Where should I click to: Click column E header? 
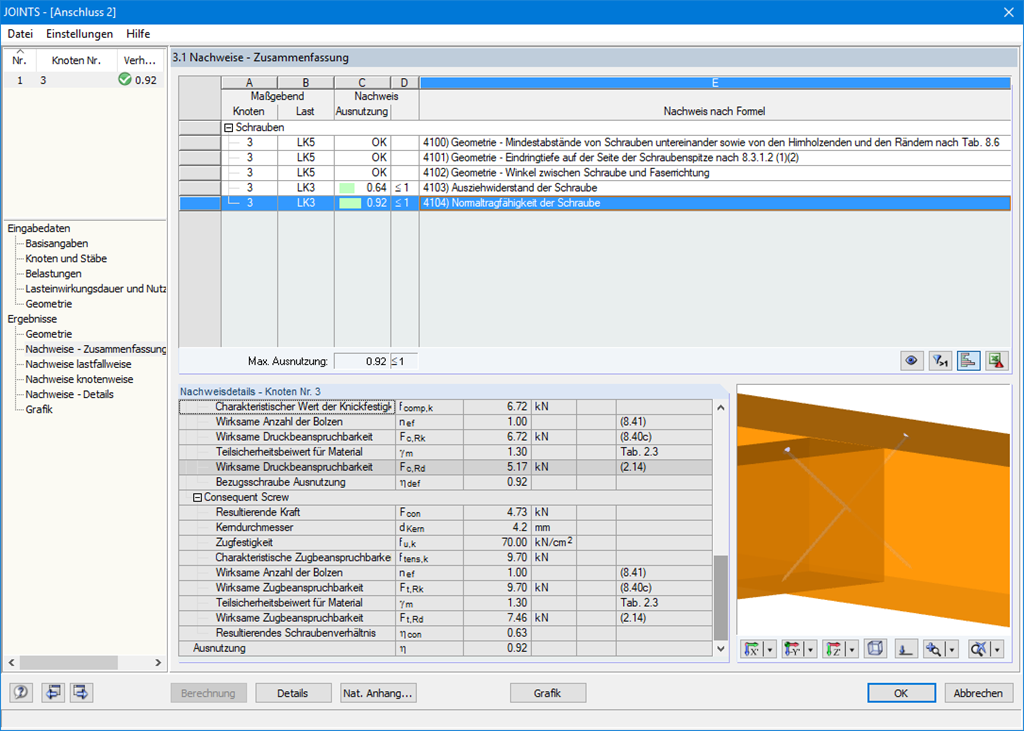715,83
